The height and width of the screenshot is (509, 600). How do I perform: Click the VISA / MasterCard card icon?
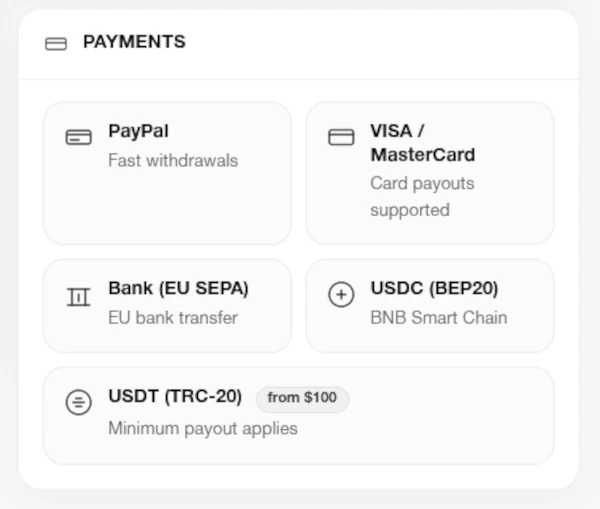coord(341,137)
